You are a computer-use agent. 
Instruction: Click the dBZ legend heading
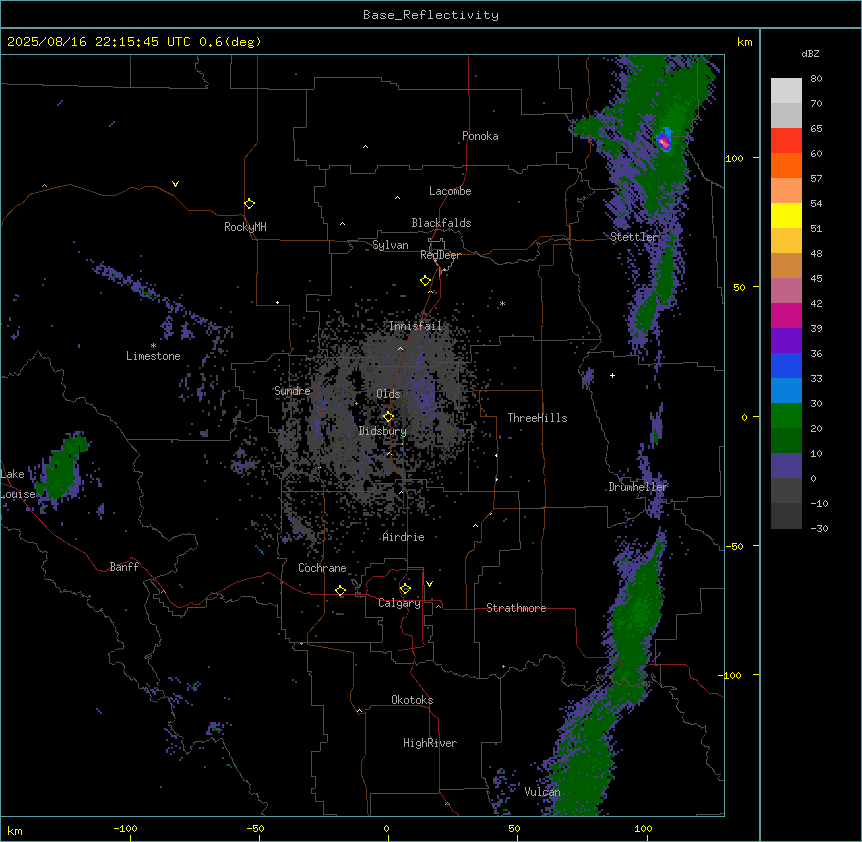click(x=810, y=53)
